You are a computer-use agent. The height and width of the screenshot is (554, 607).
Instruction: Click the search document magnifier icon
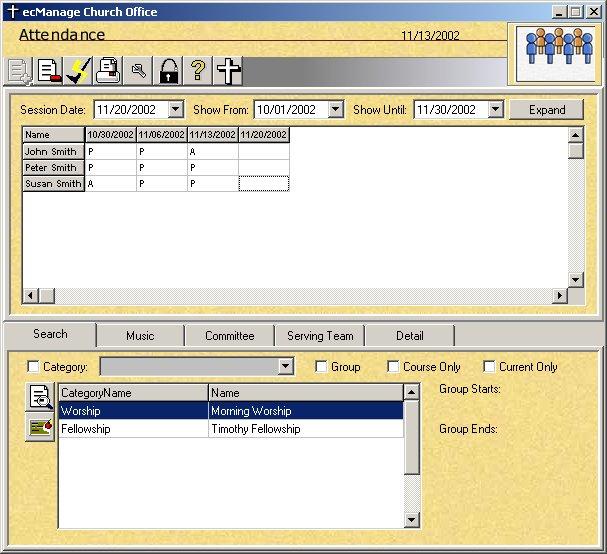tap(40, 397)
